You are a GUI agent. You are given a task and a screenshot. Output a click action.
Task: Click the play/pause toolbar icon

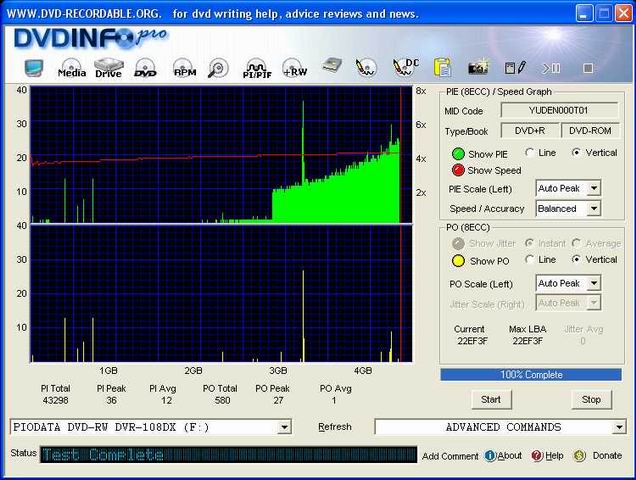click(552, 68)
